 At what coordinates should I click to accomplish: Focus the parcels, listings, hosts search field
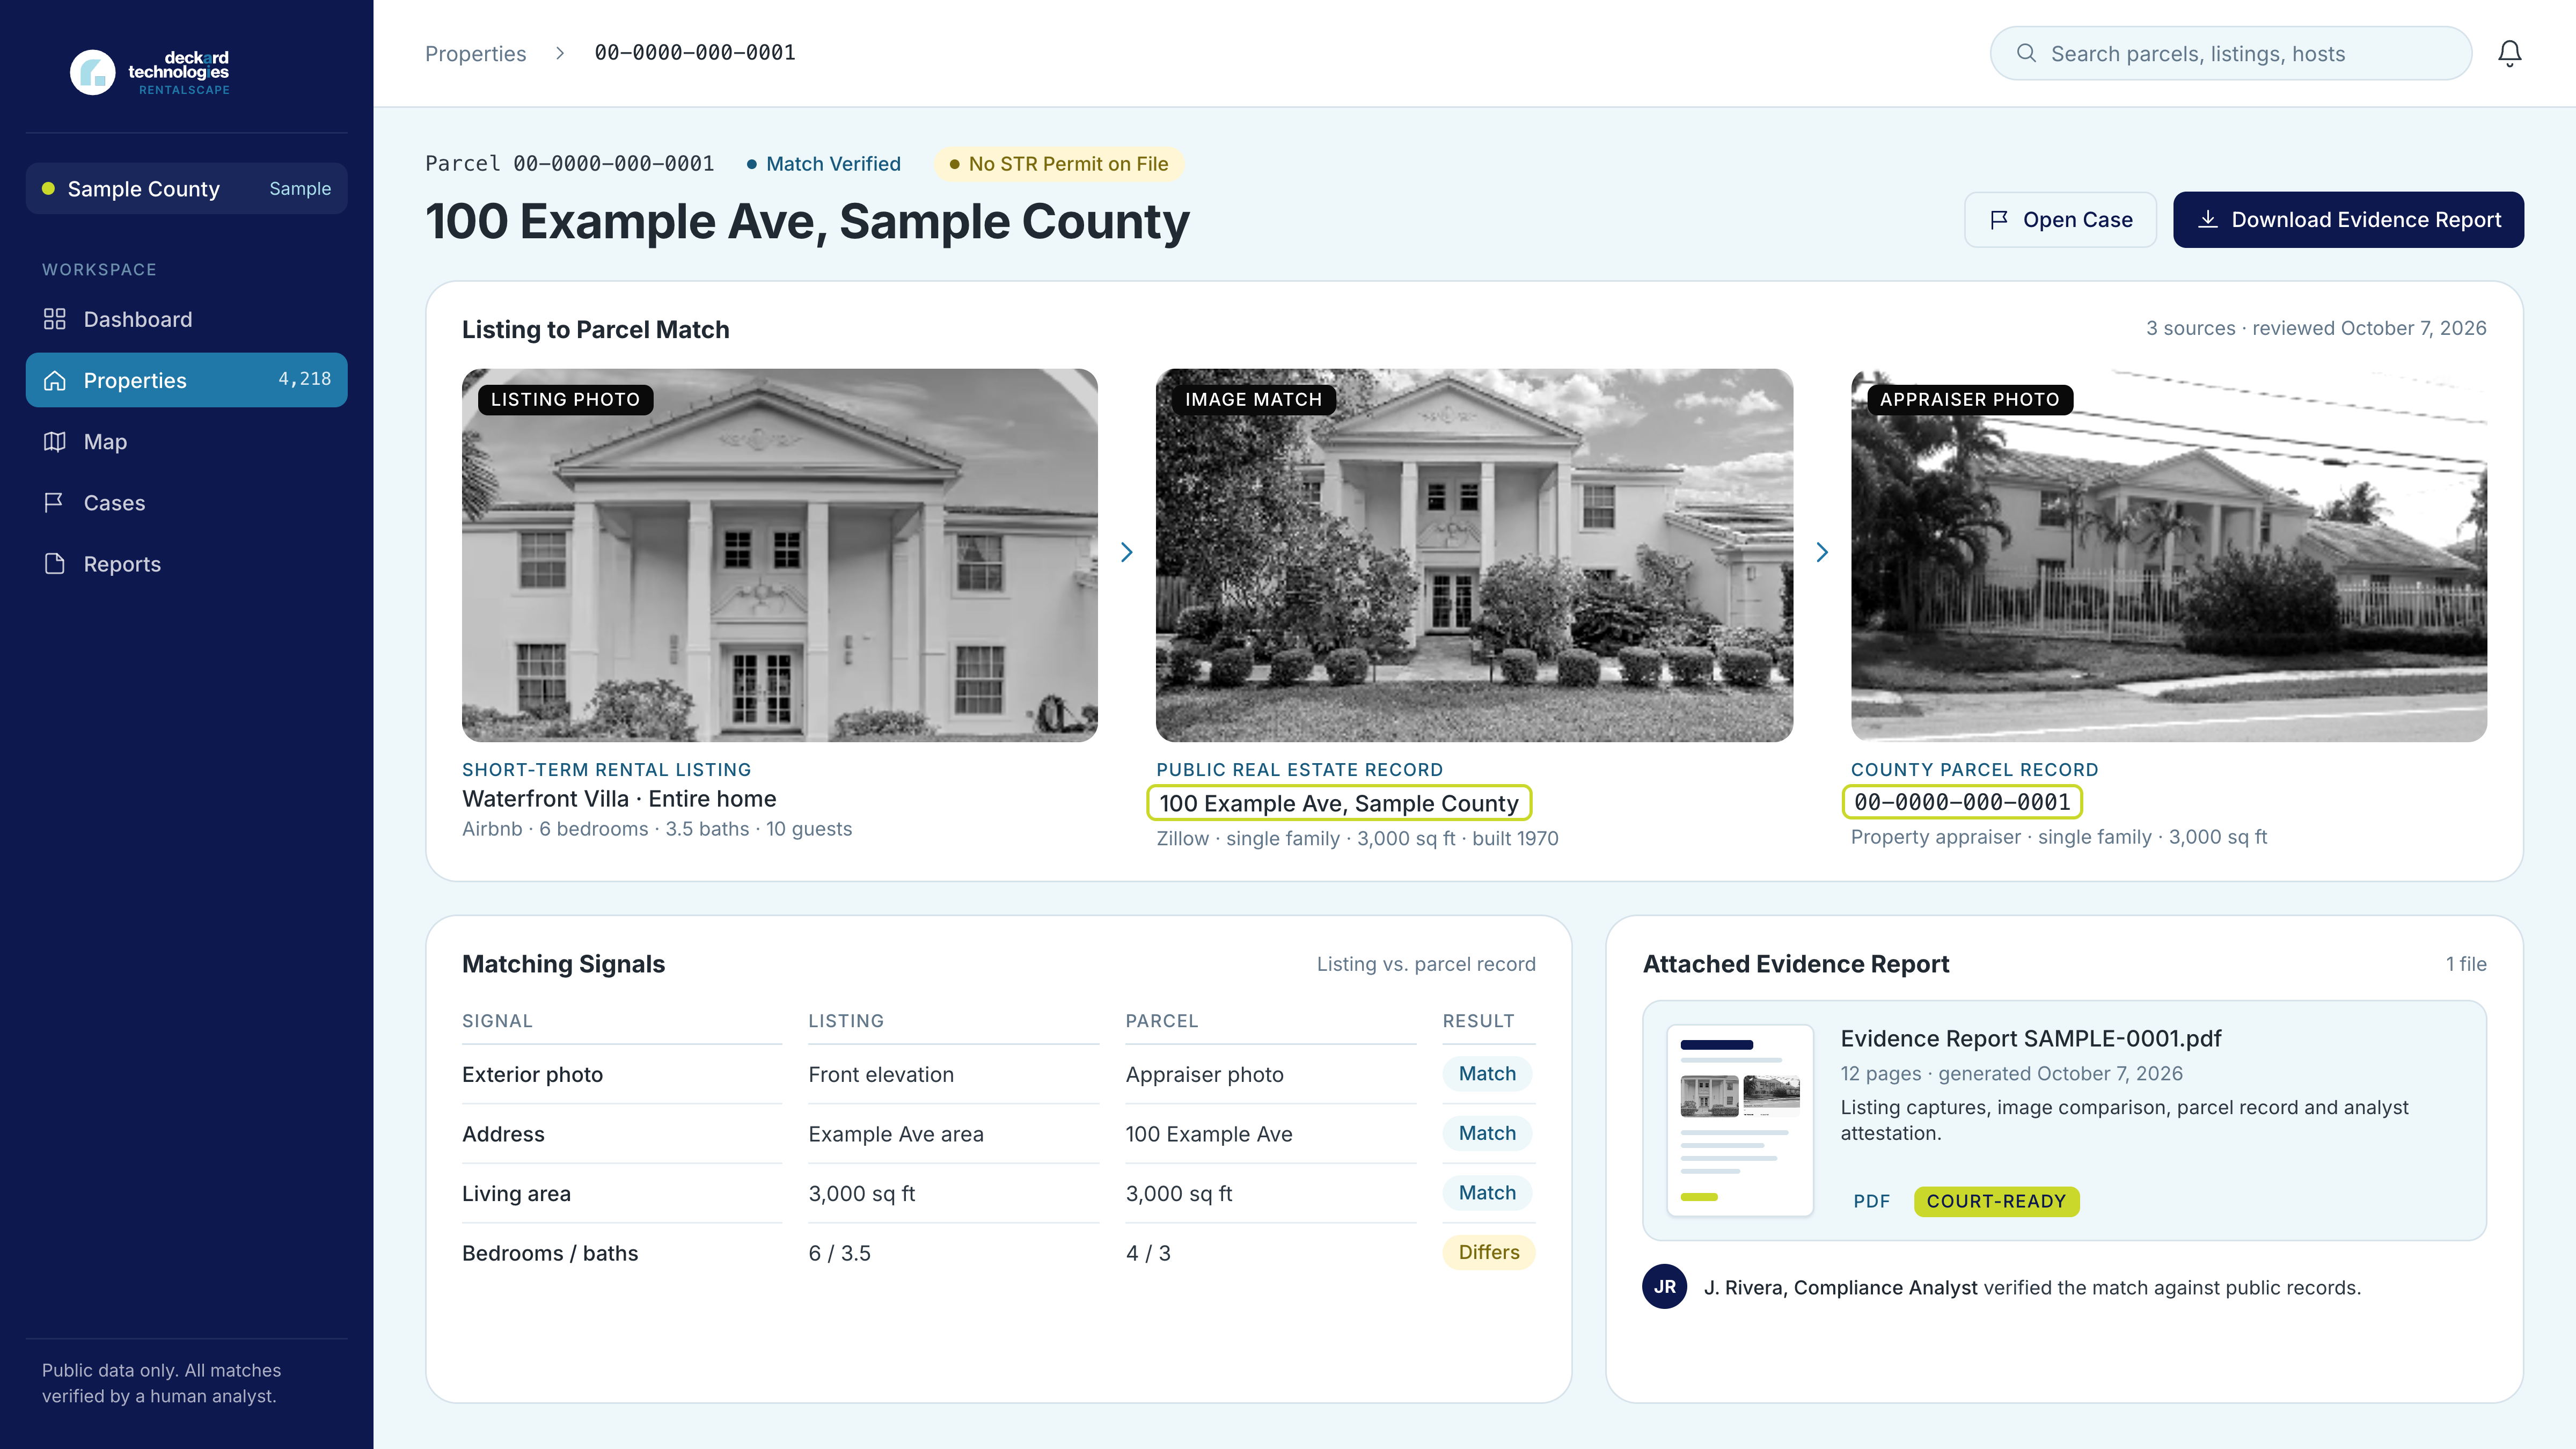click(2230, 53)
